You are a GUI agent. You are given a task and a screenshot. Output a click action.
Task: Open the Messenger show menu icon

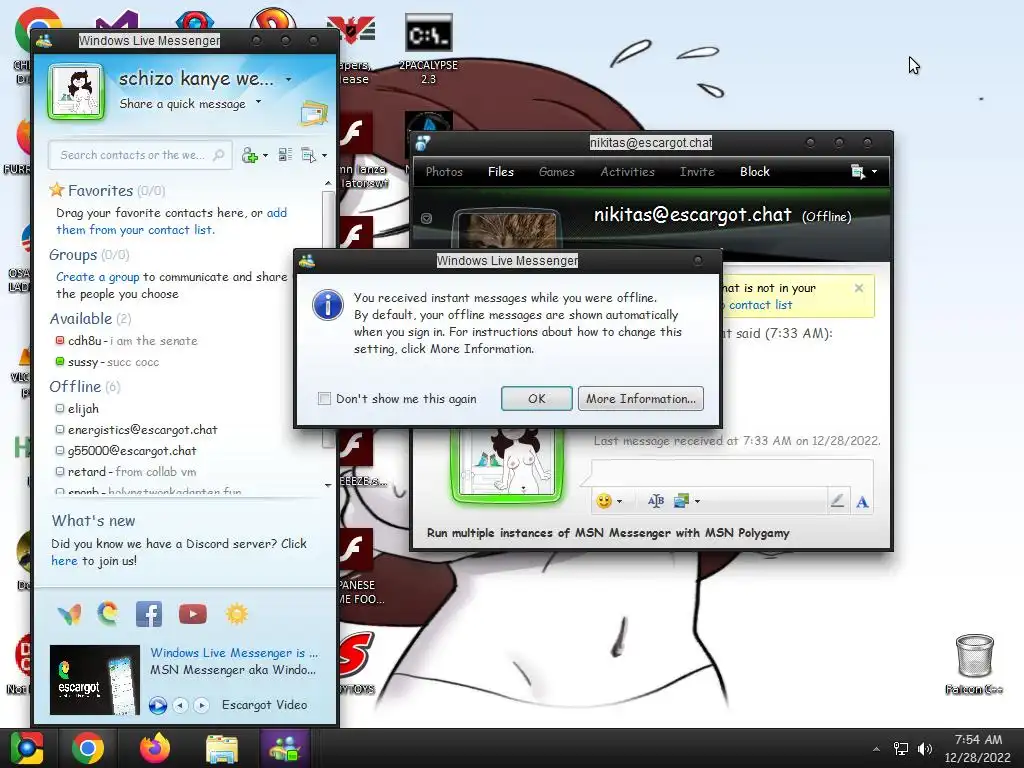coord(308,155)
